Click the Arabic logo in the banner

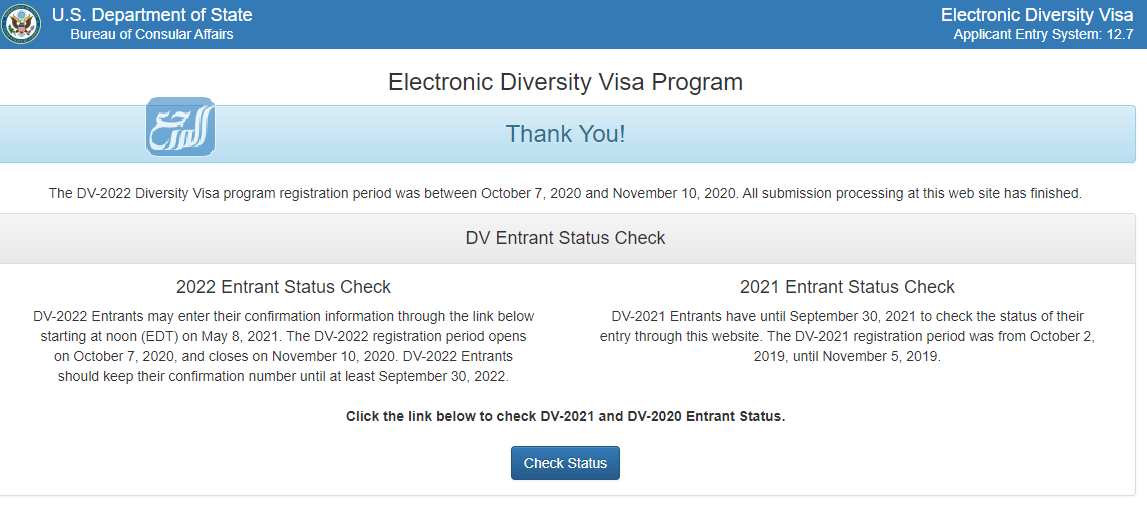coord(181,127)
